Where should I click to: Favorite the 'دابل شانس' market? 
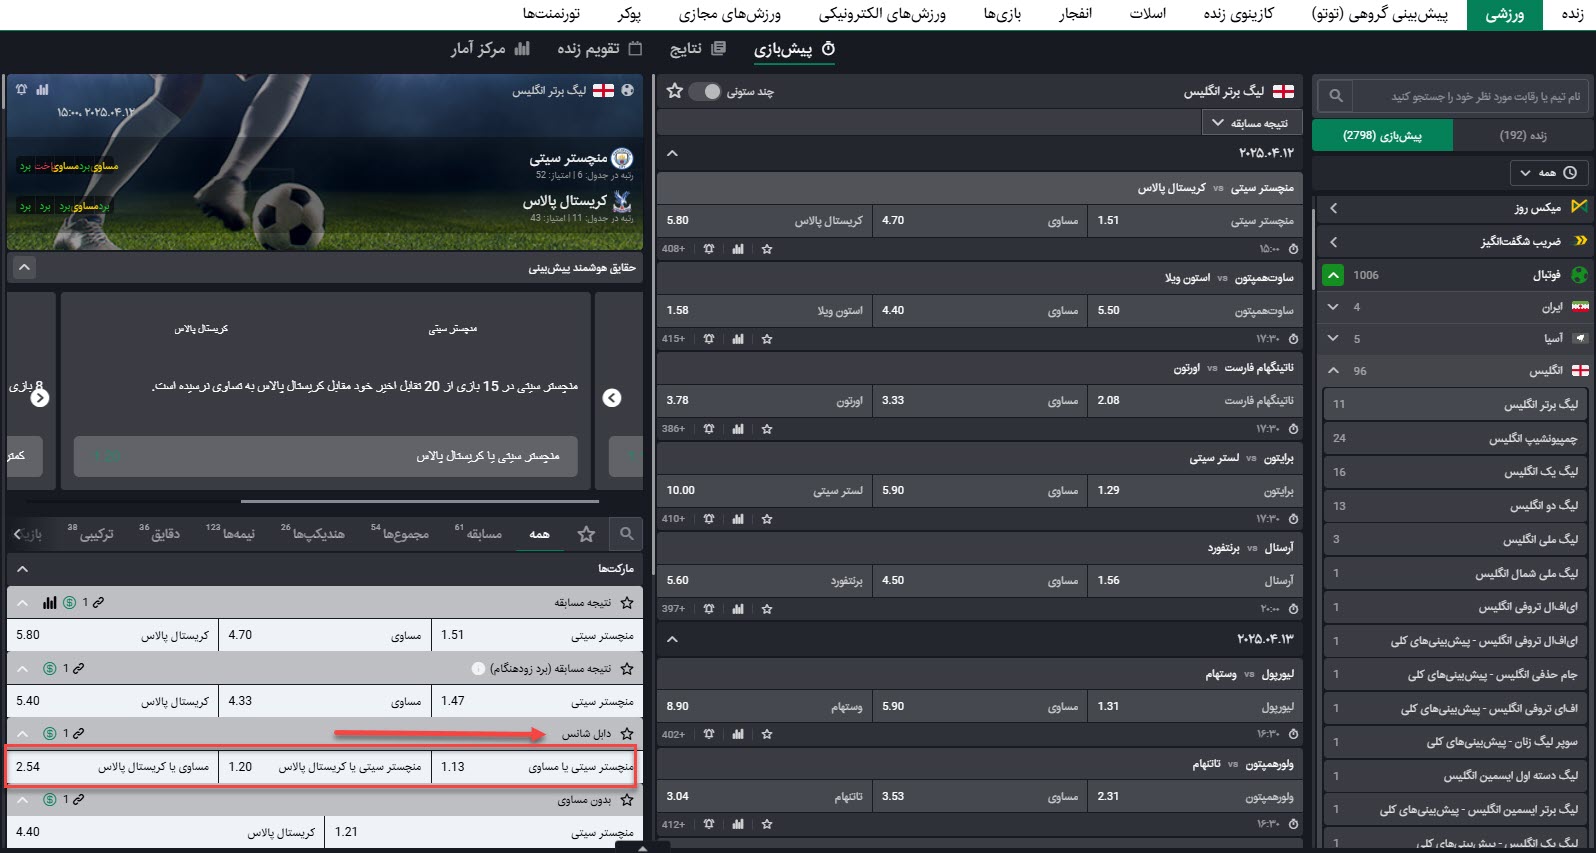pyautogui.click(x=627, y=734)
